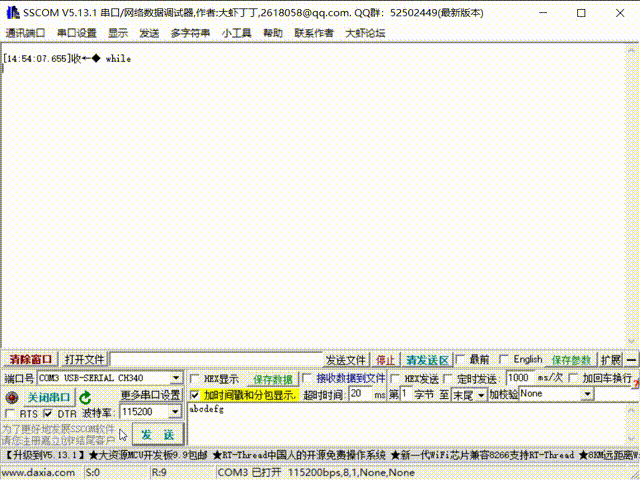Click the 关闭串口 close port button
Image resolution: width=640 pixels, height=480 pixels.
click(x=48, y=397)
